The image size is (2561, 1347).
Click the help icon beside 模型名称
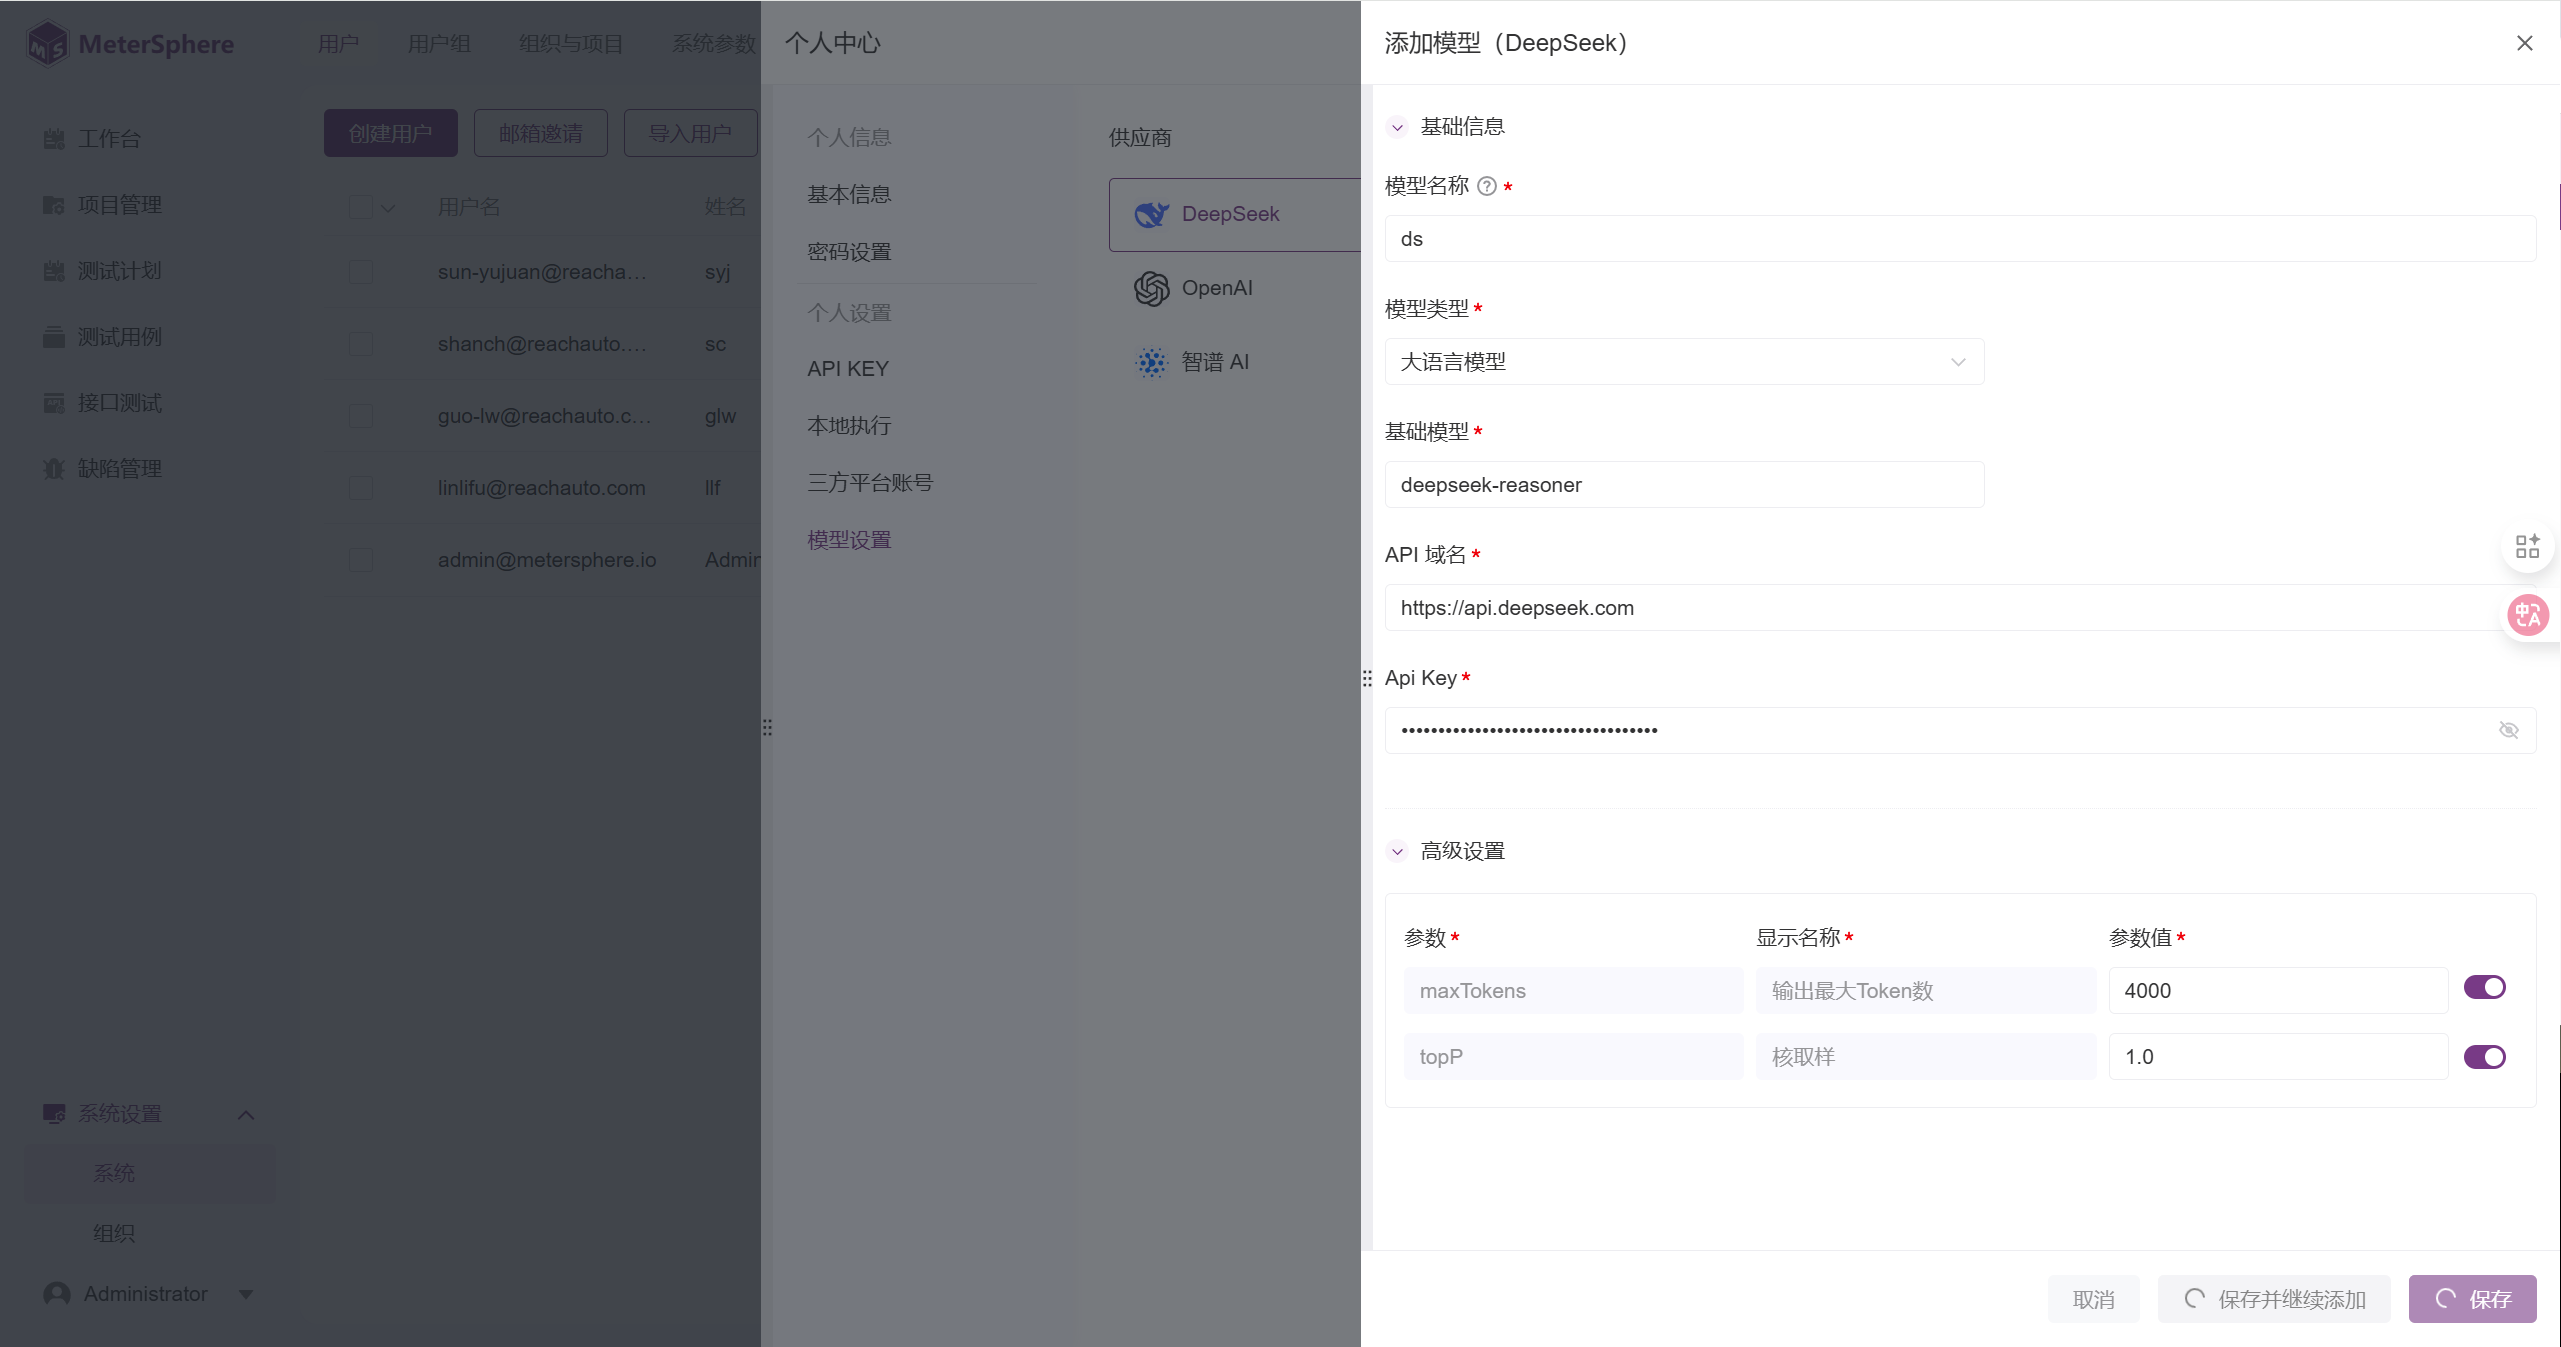(x=1487, y=186)
